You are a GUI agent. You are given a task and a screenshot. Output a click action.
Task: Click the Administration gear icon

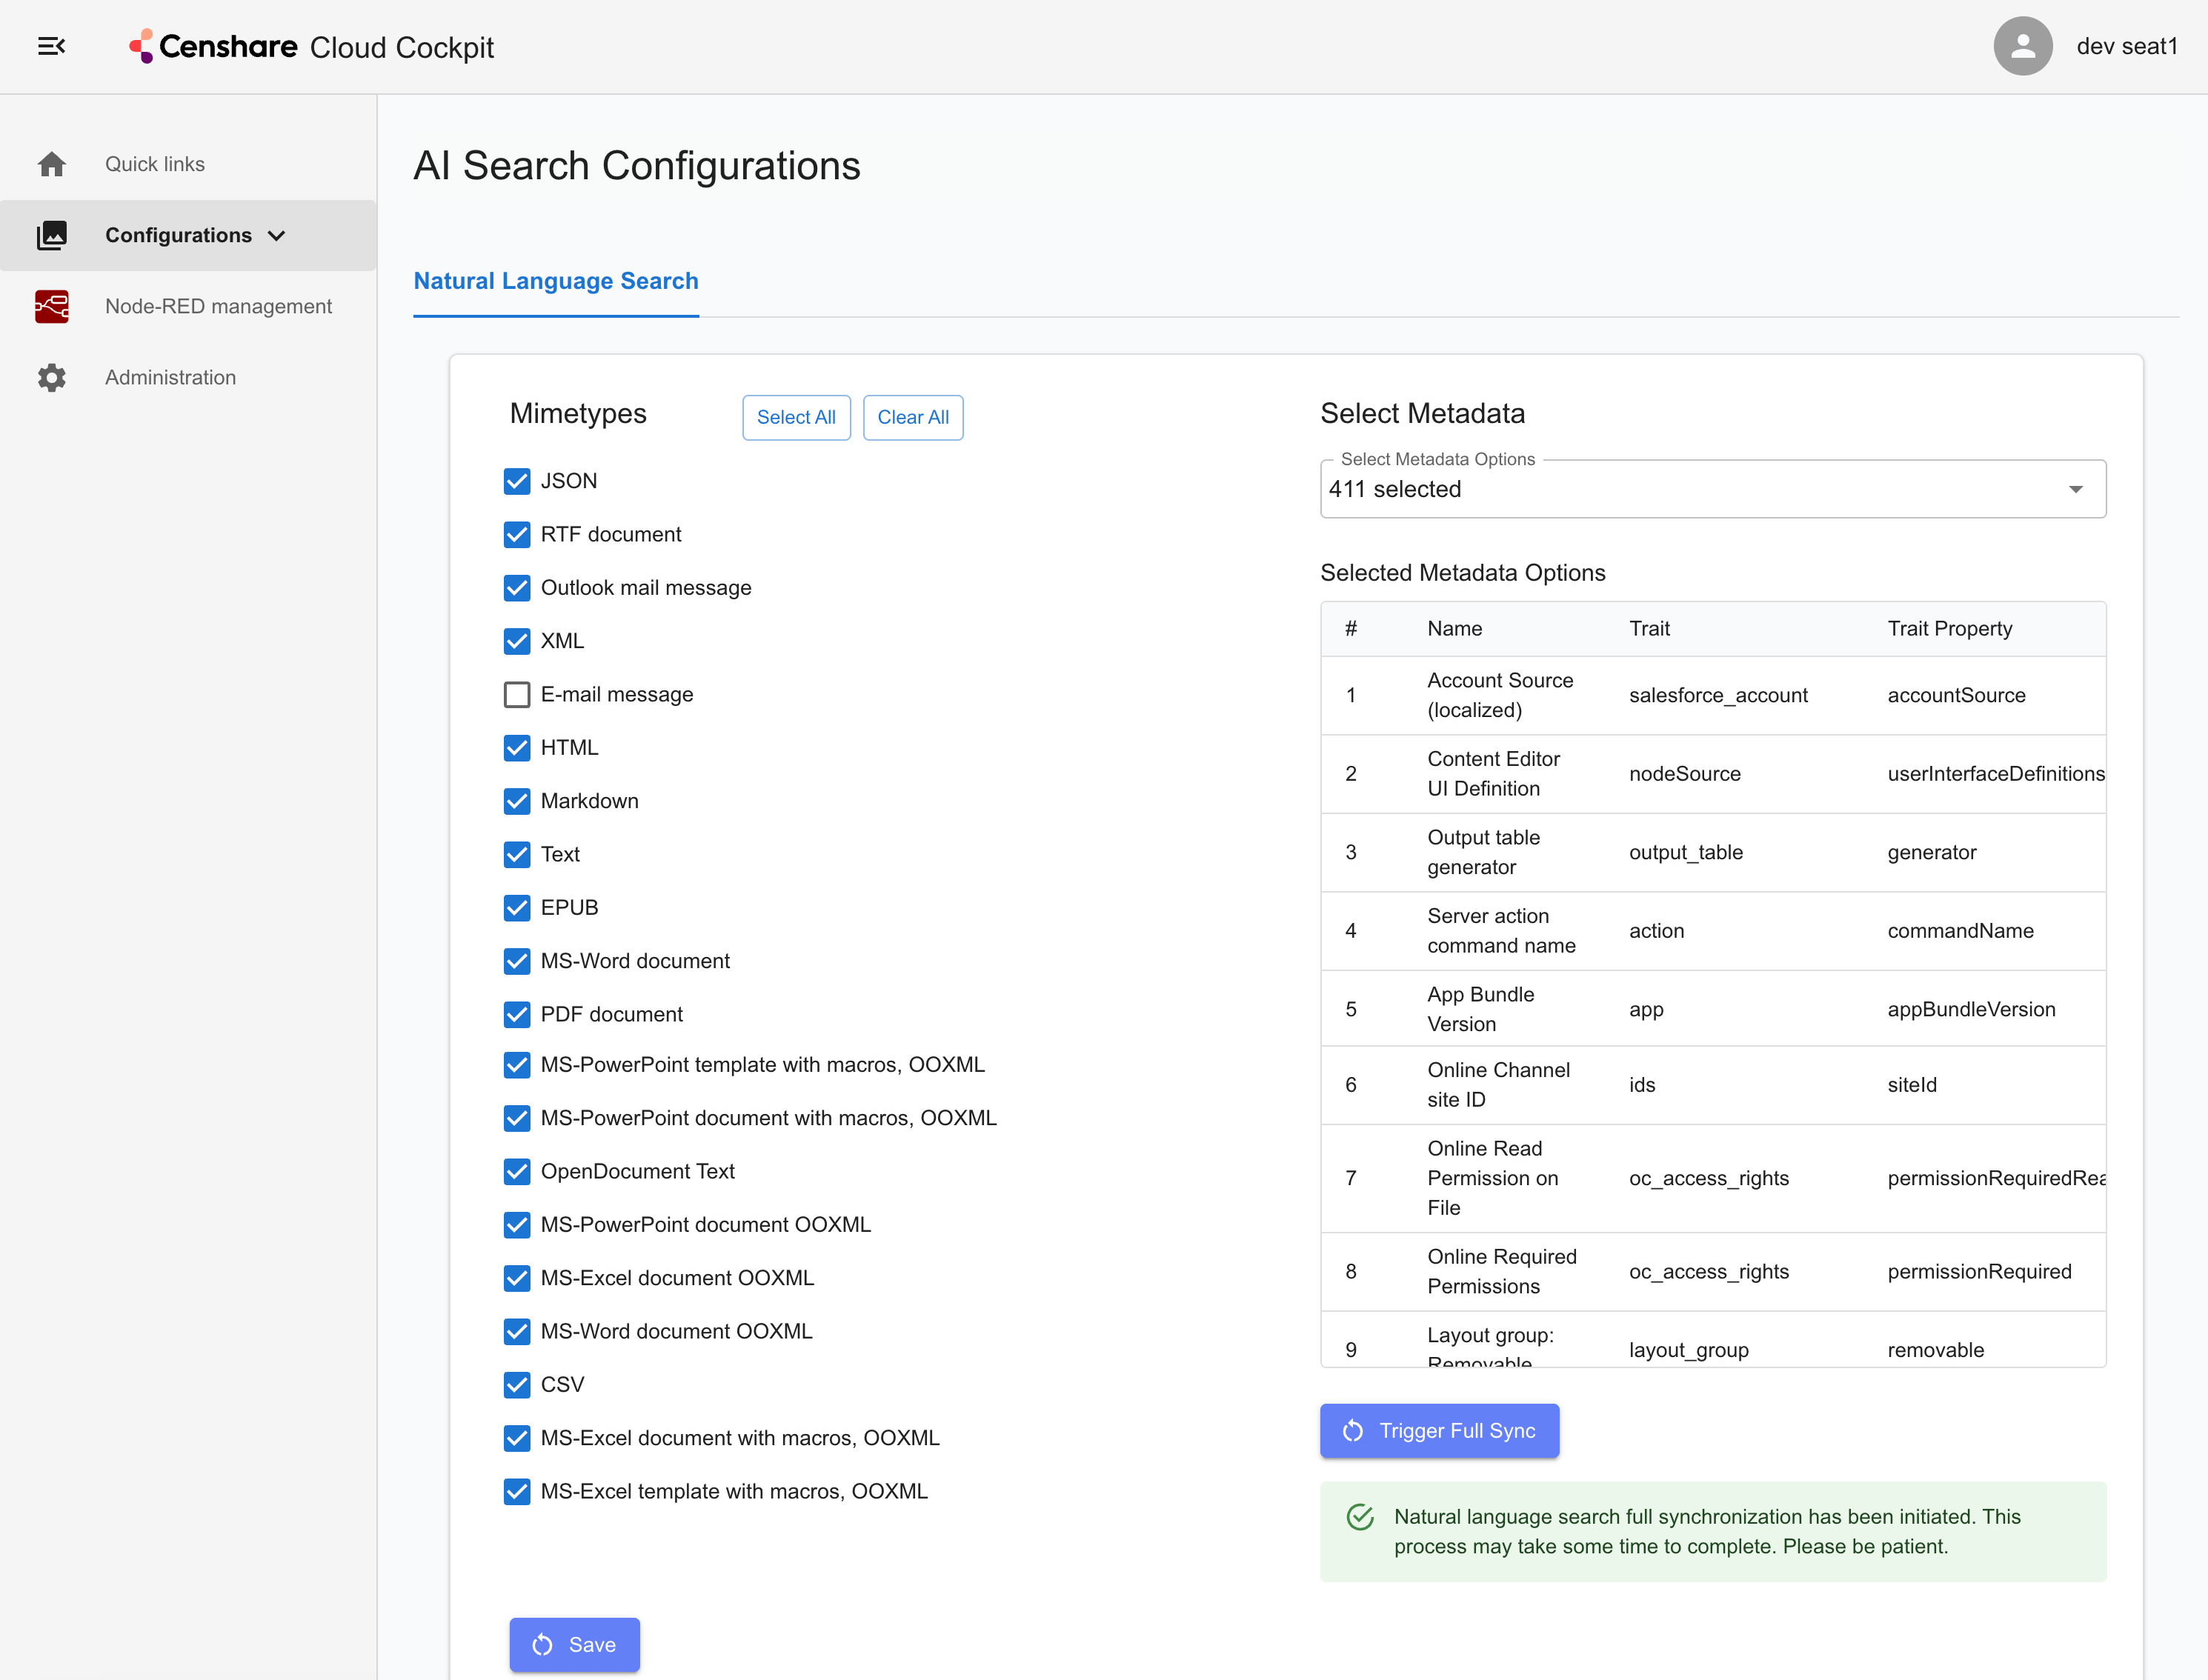pyautogui.click(x=52, y=377)
